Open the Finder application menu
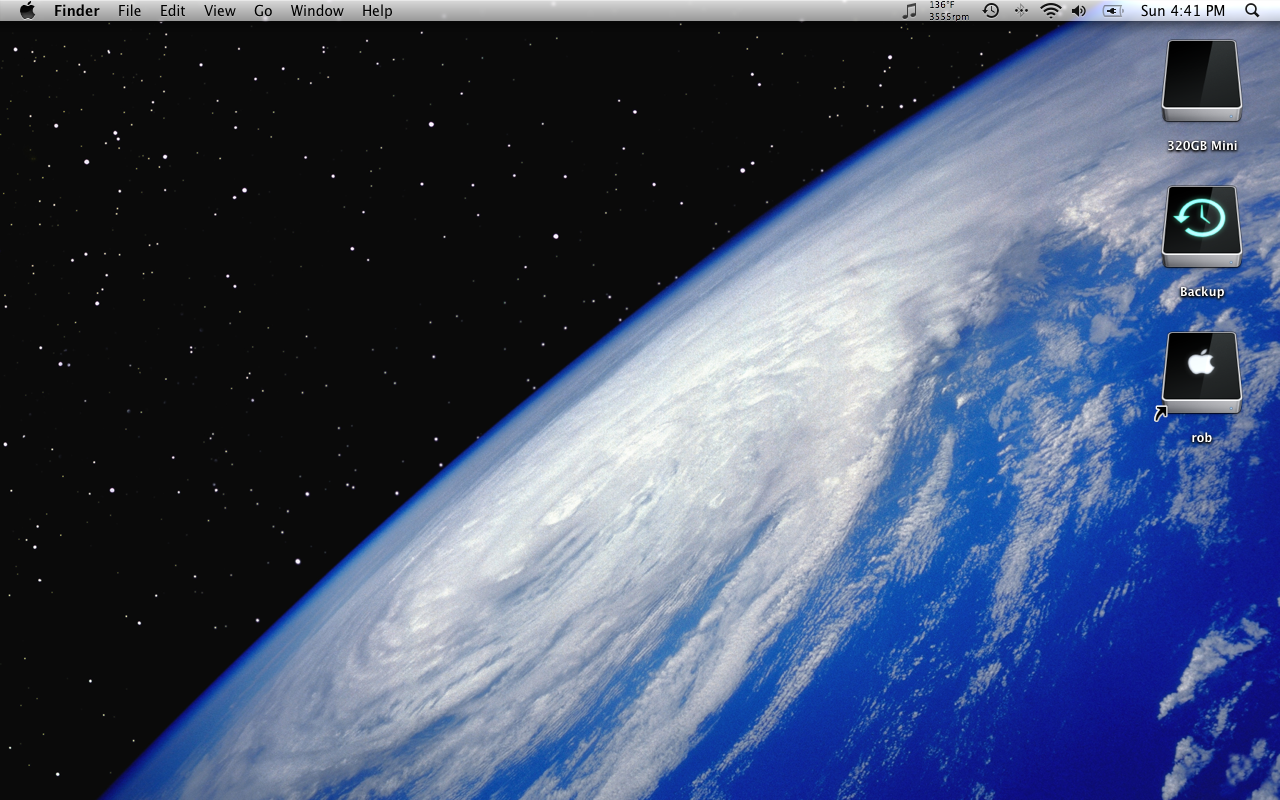1280x800 pixels. 77,11
